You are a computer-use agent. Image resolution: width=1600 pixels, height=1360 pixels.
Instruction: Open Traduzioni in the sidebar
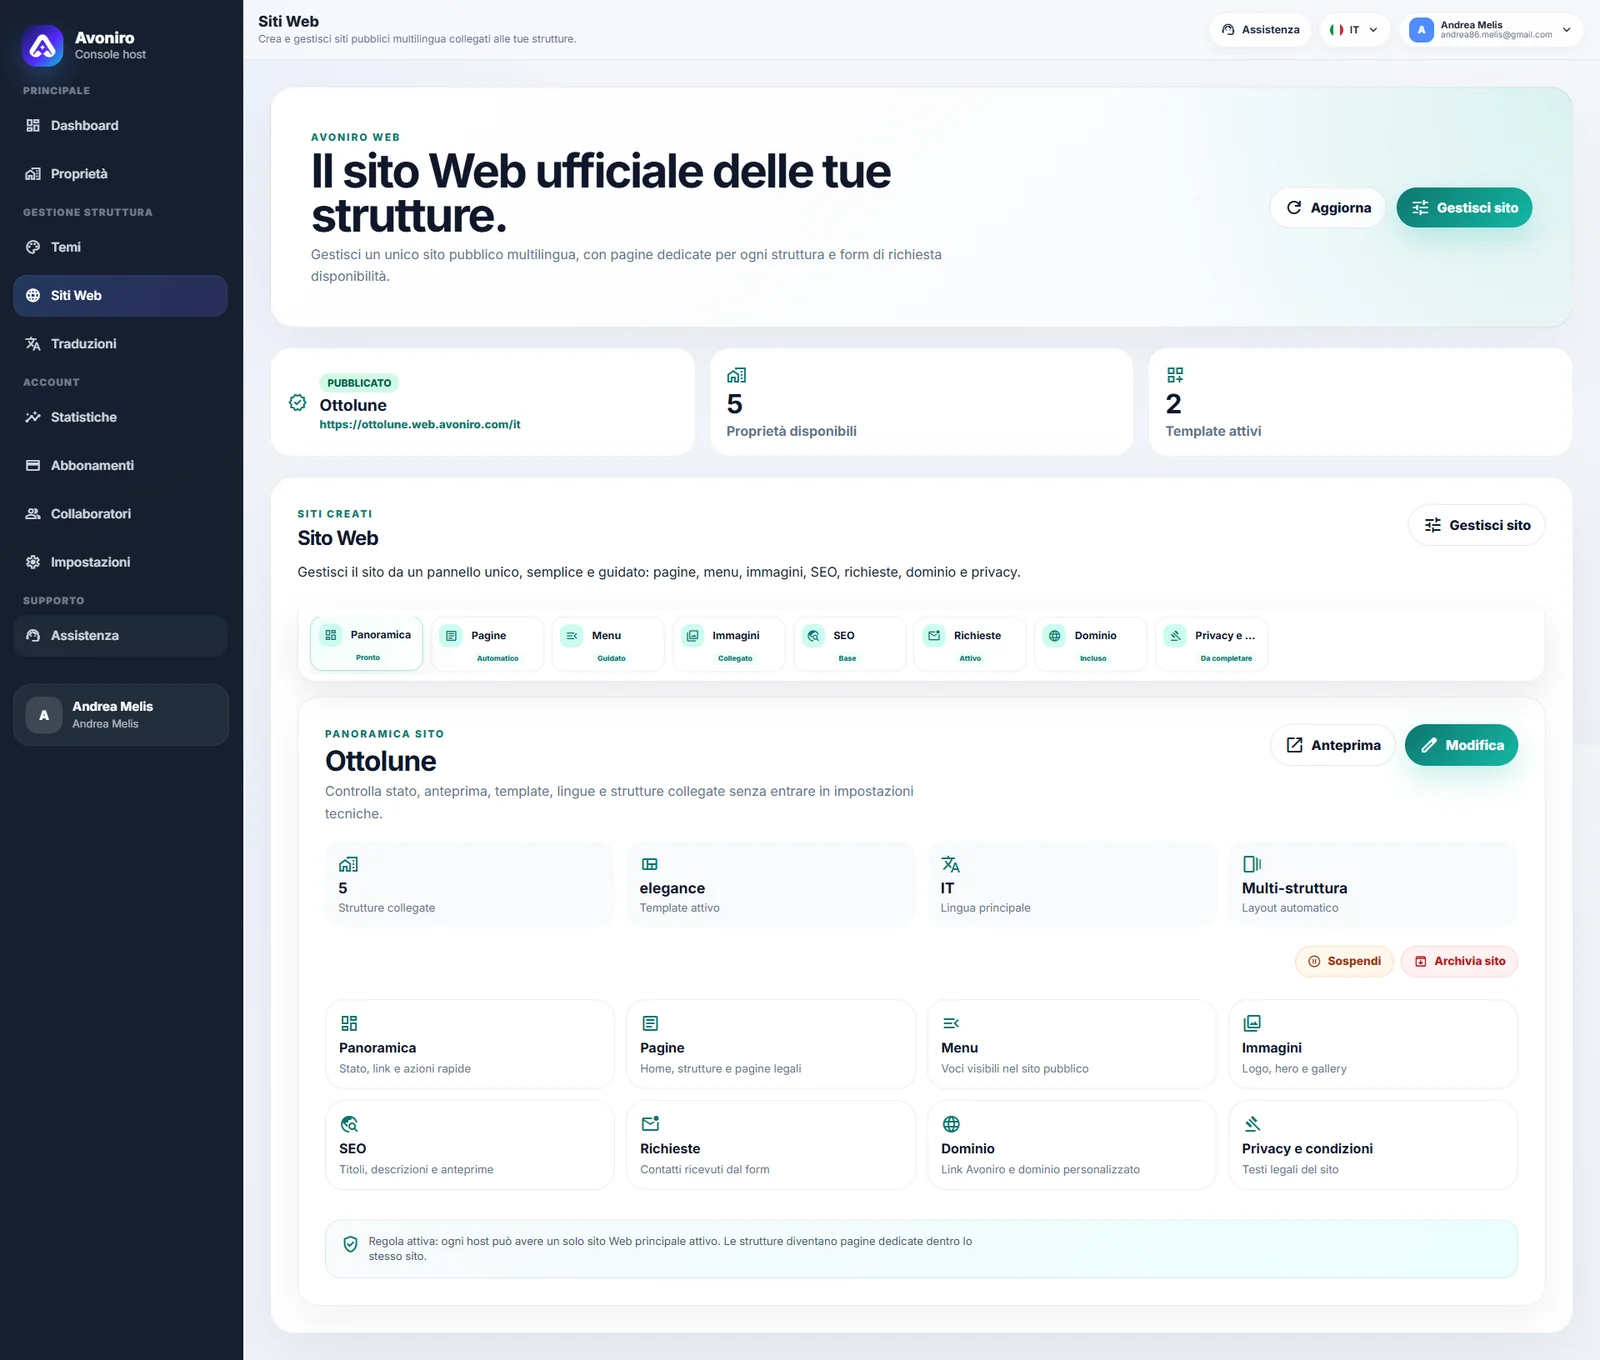coord(120,344)
